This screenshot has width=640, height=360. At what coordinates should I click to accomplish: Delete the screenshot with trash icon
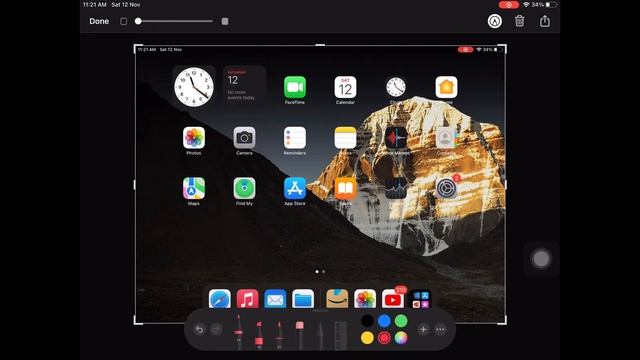tap(520, 21)
